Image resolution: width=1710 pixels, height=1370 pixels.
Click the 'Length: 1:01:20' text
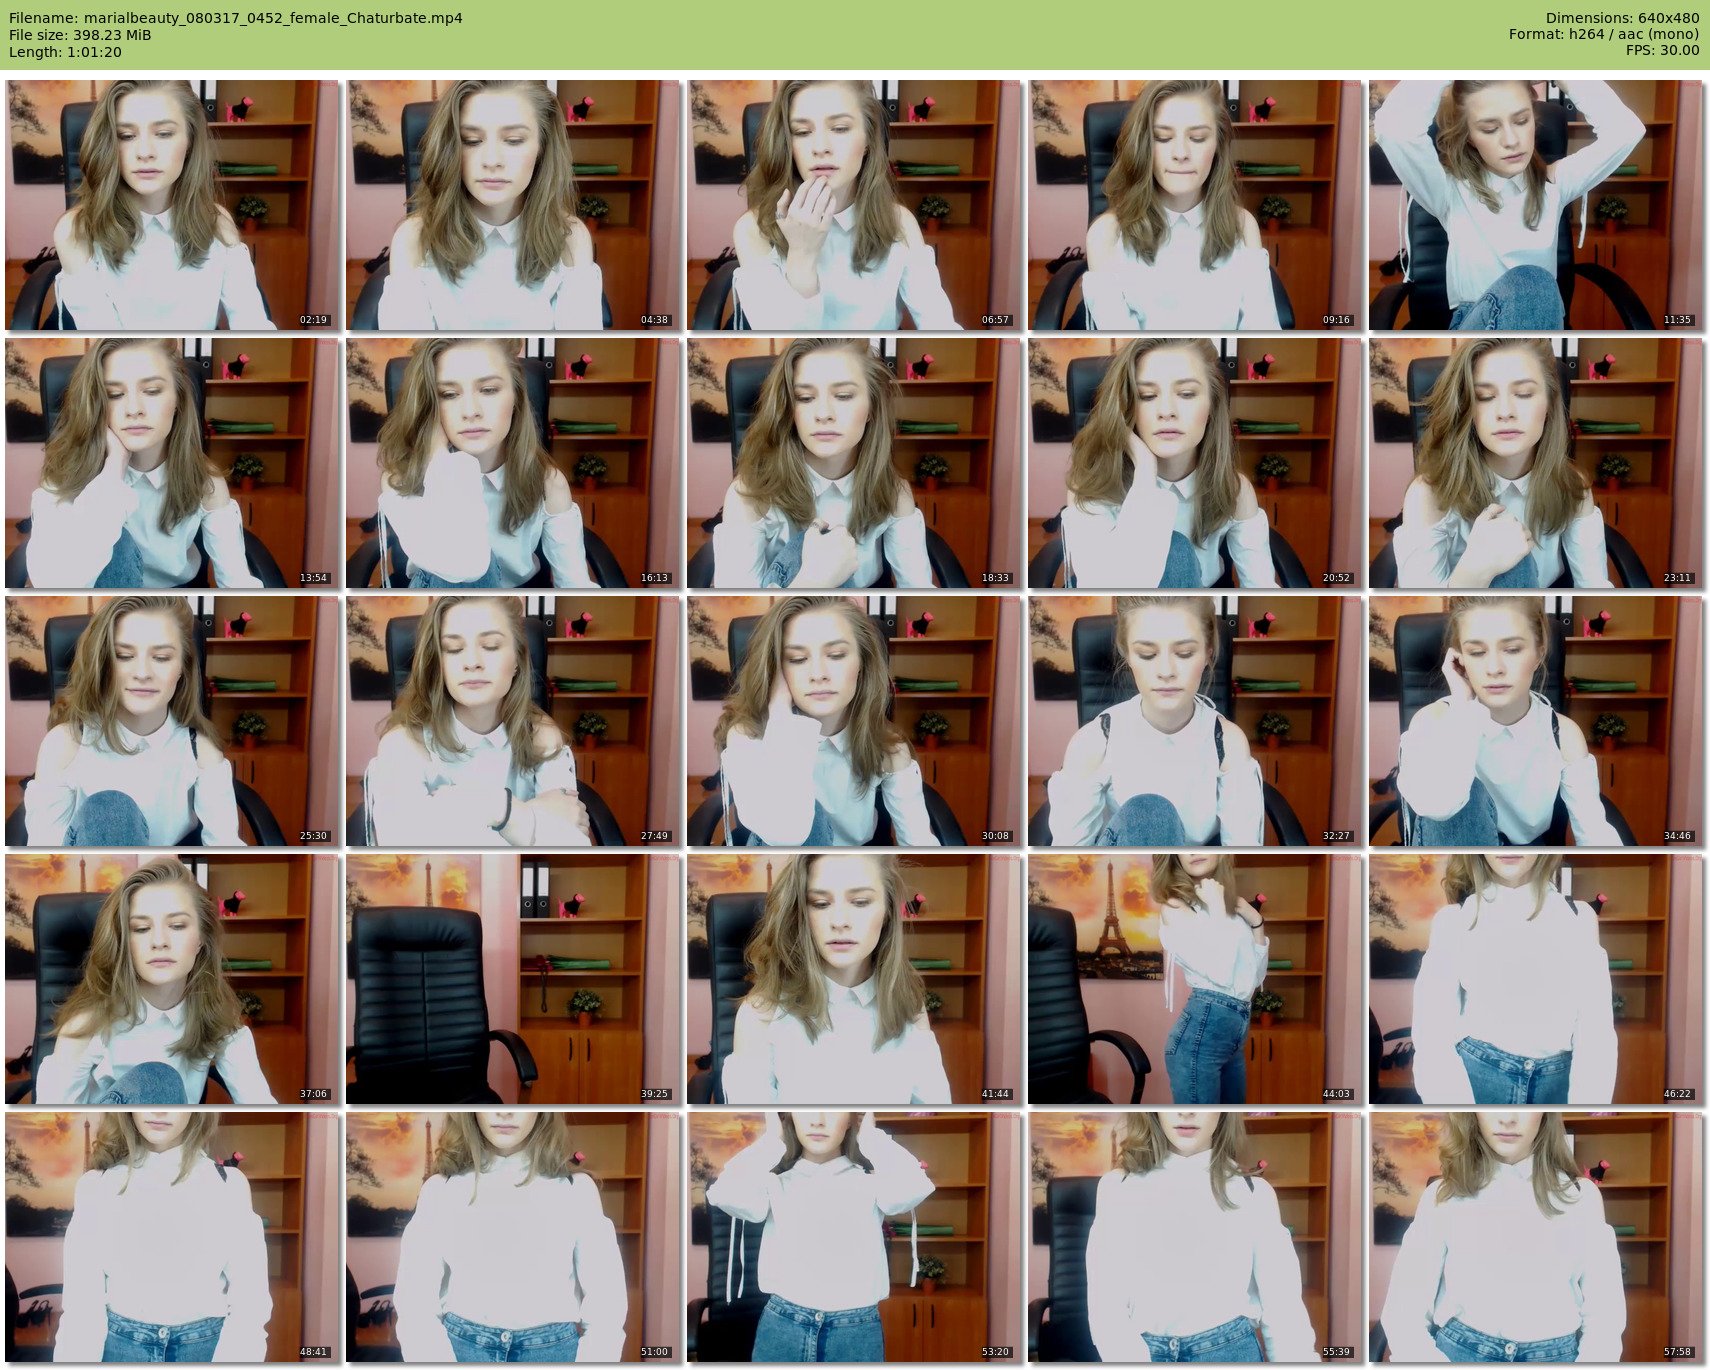tap(65, 52)
